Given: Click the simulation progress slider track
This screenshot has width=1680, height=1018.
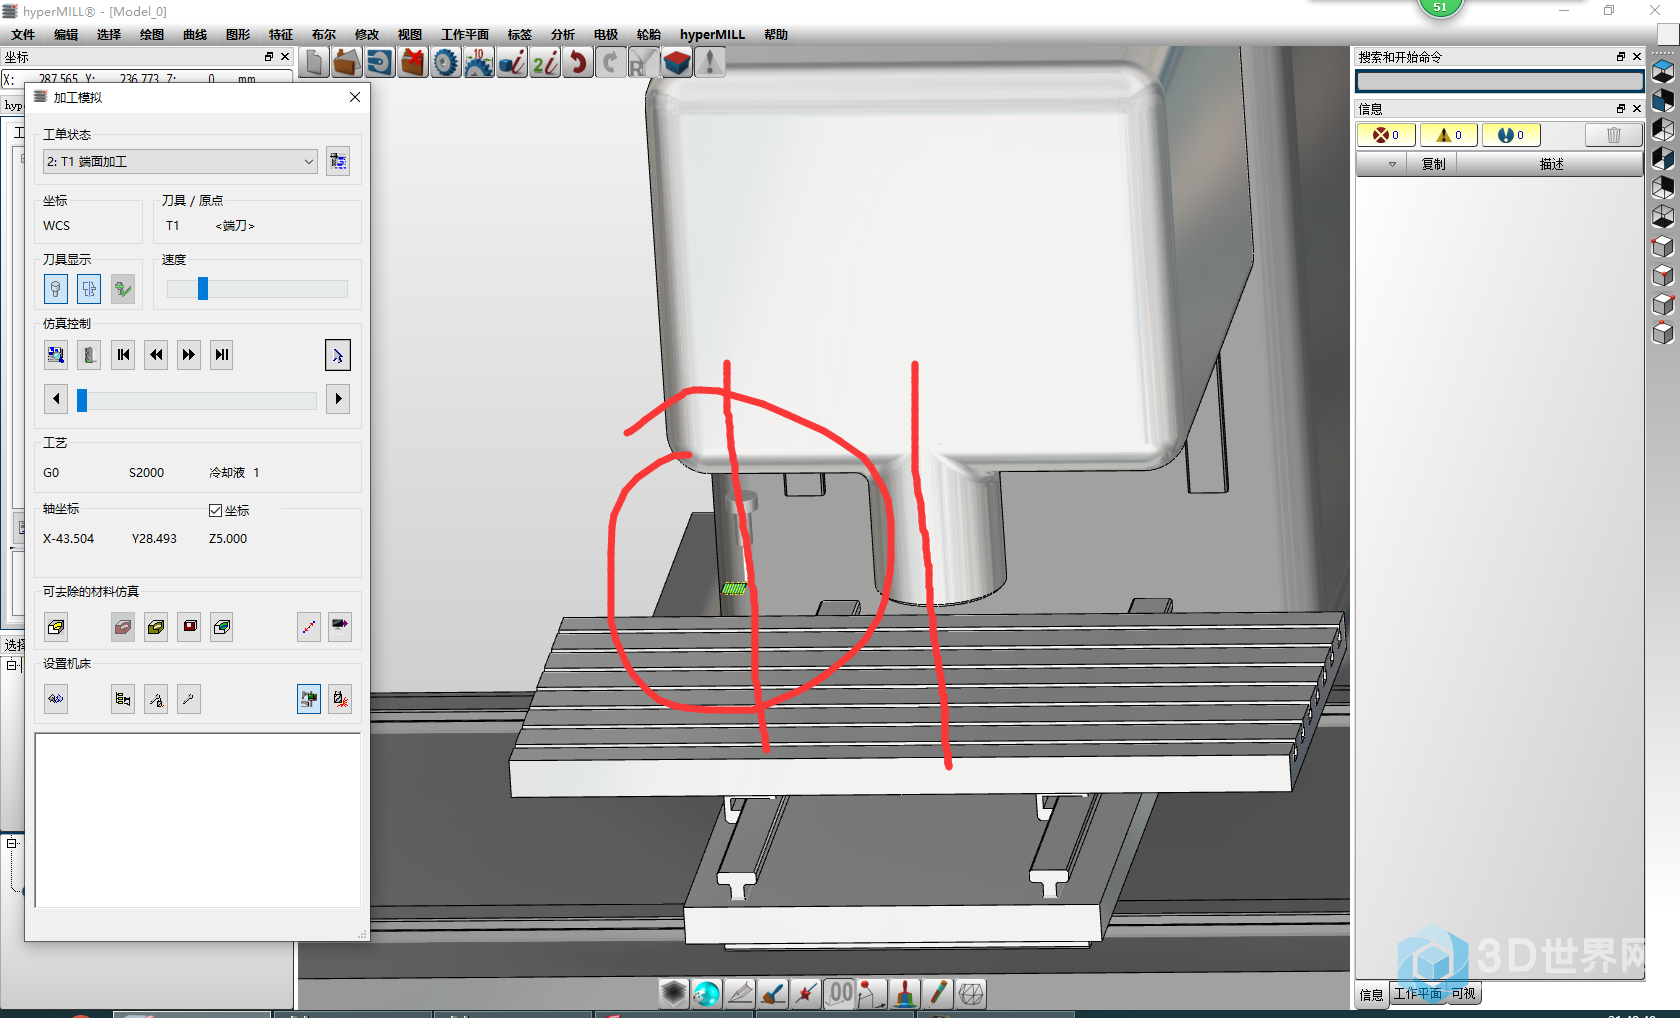Looking at the screenshot, I should [197, 400].
